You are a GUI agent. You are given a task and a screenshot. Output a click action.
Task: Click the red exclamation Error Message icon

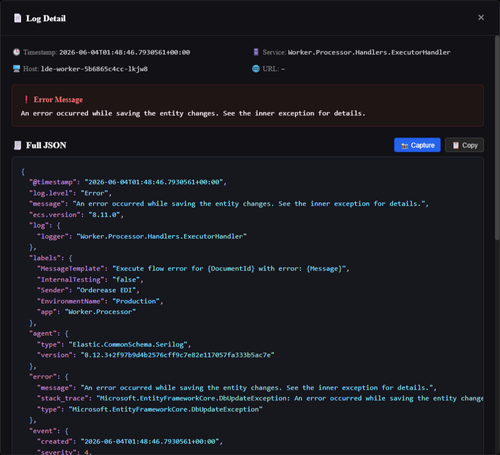(x=26, y=99)
